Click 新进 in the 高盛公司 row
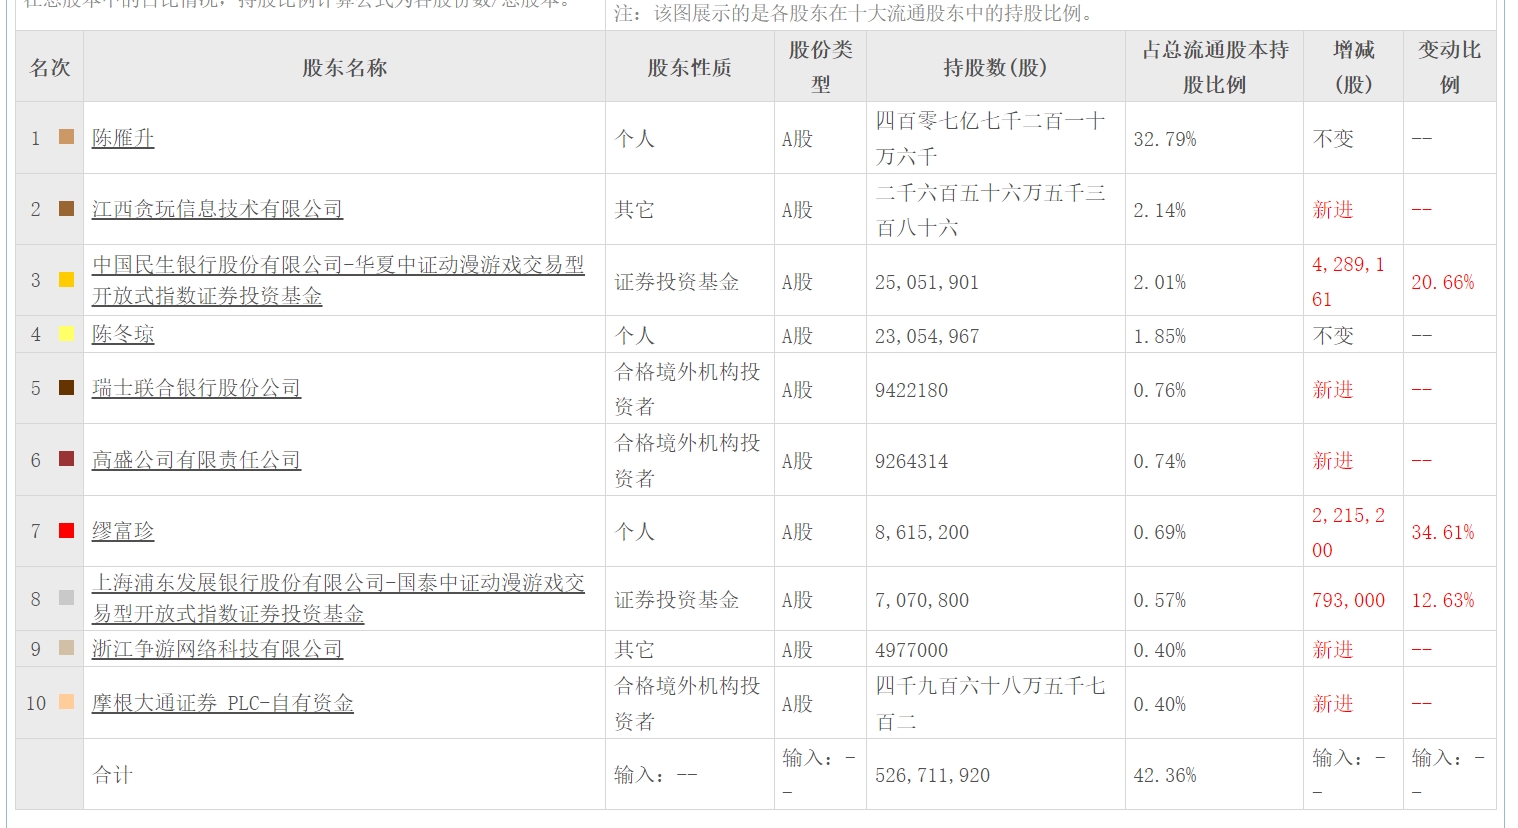 [1333, 460]
